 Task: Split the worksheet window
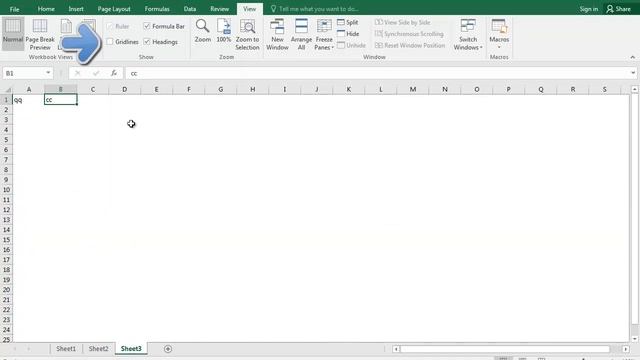pos(348,22)
